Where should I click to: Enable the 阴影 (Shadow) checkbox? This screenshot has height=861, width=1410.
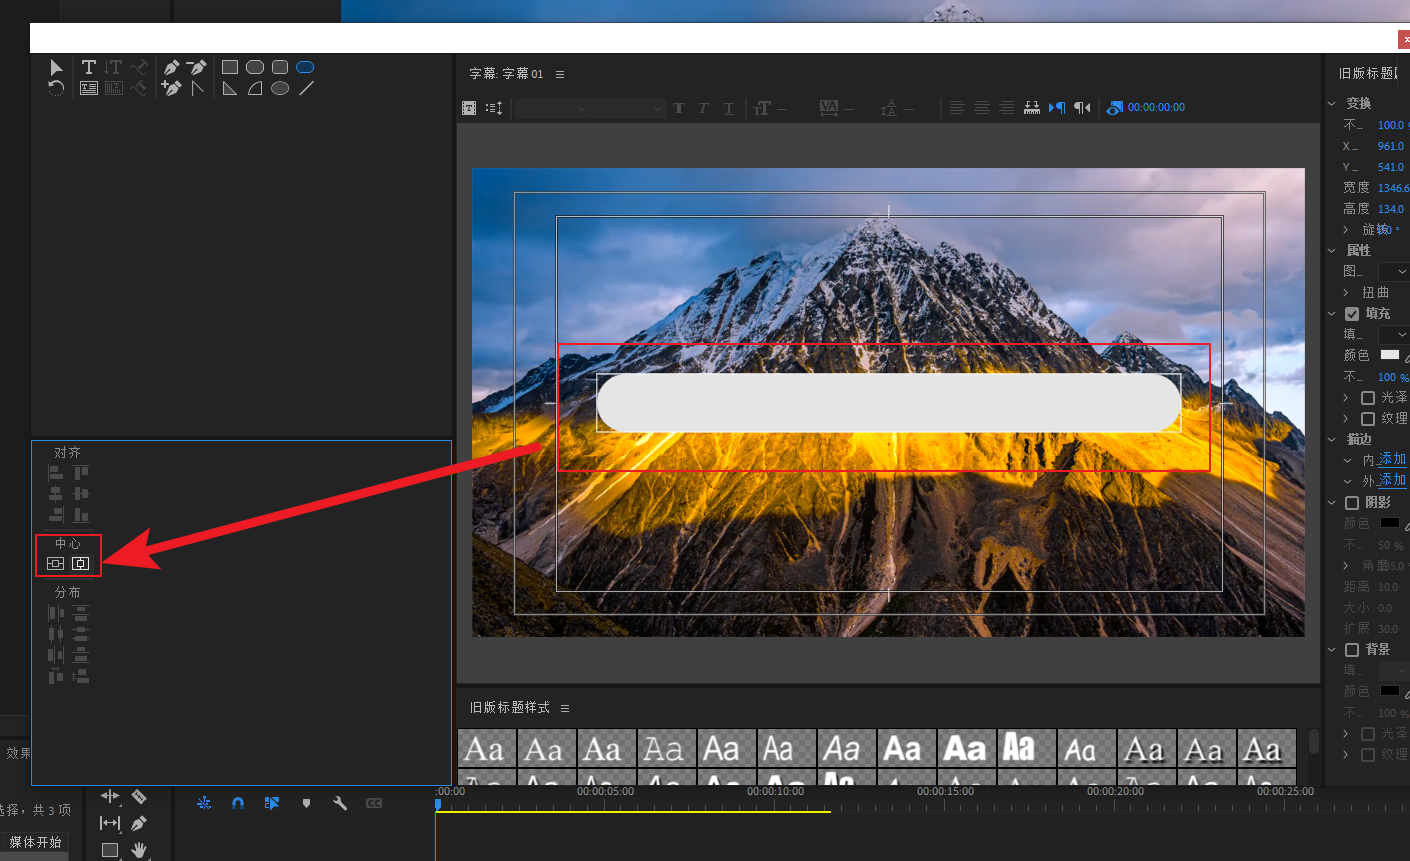(1352, 503)
